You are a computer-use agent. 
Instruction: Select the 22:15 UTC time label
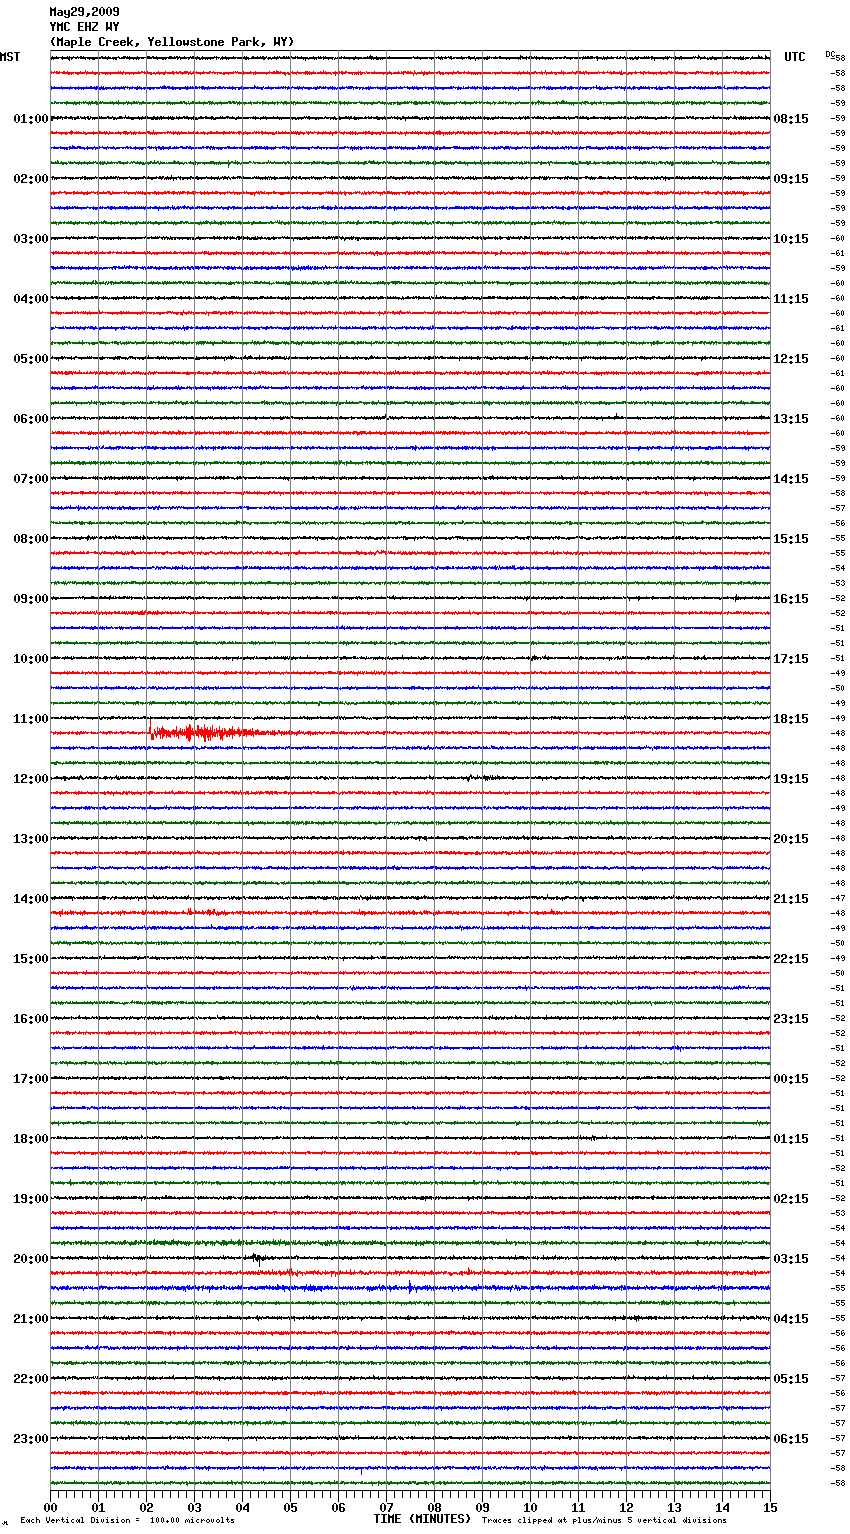791,959
